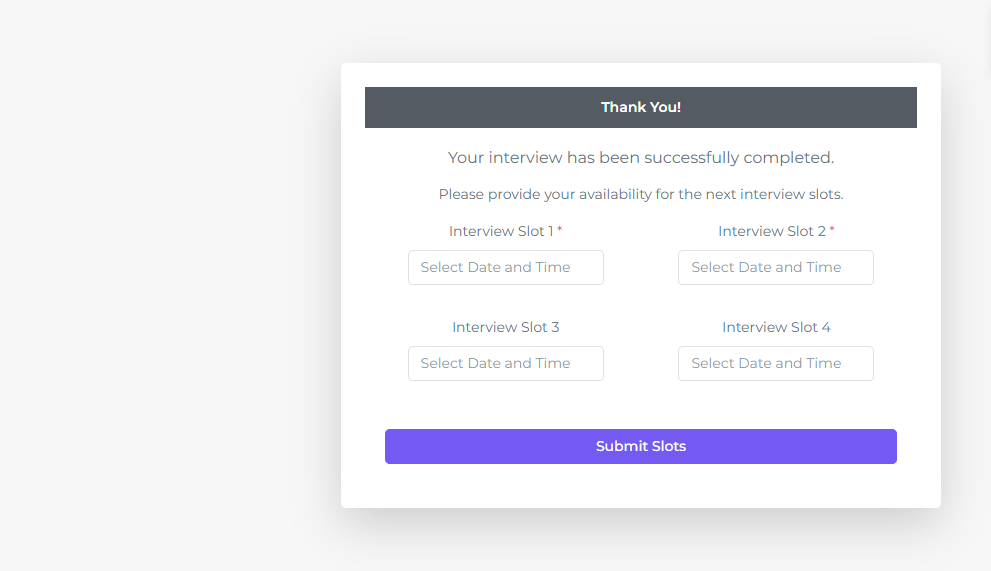Image resolution: width=991 pixels, height=571 pixels.
Task: Click the red asterisk beside Interview Slot 1
Action: [x=560, y=230]
